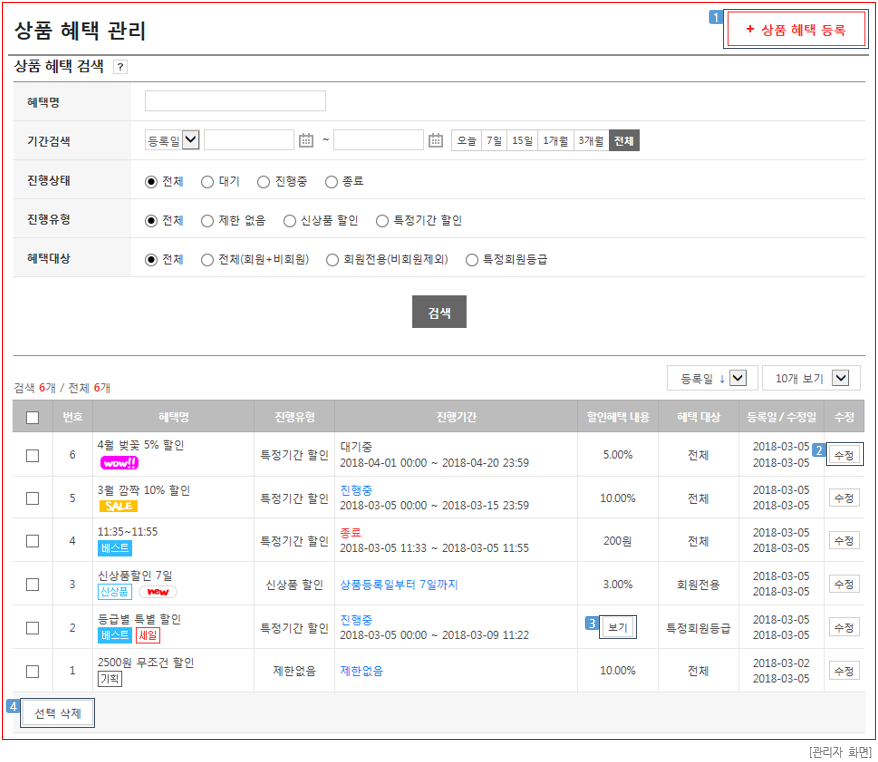
Task: Click the 기획 badge on row 1
Action: click(x=110, y=679)
